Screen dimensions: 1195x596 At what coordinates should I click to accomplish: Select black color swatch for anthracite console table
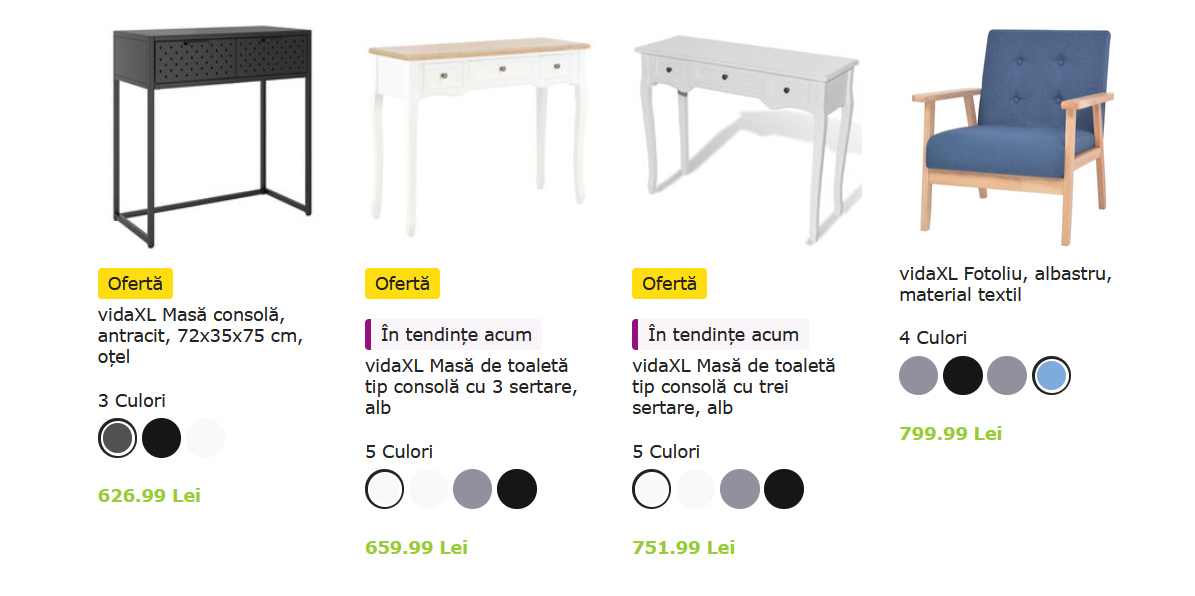[162, 437]
